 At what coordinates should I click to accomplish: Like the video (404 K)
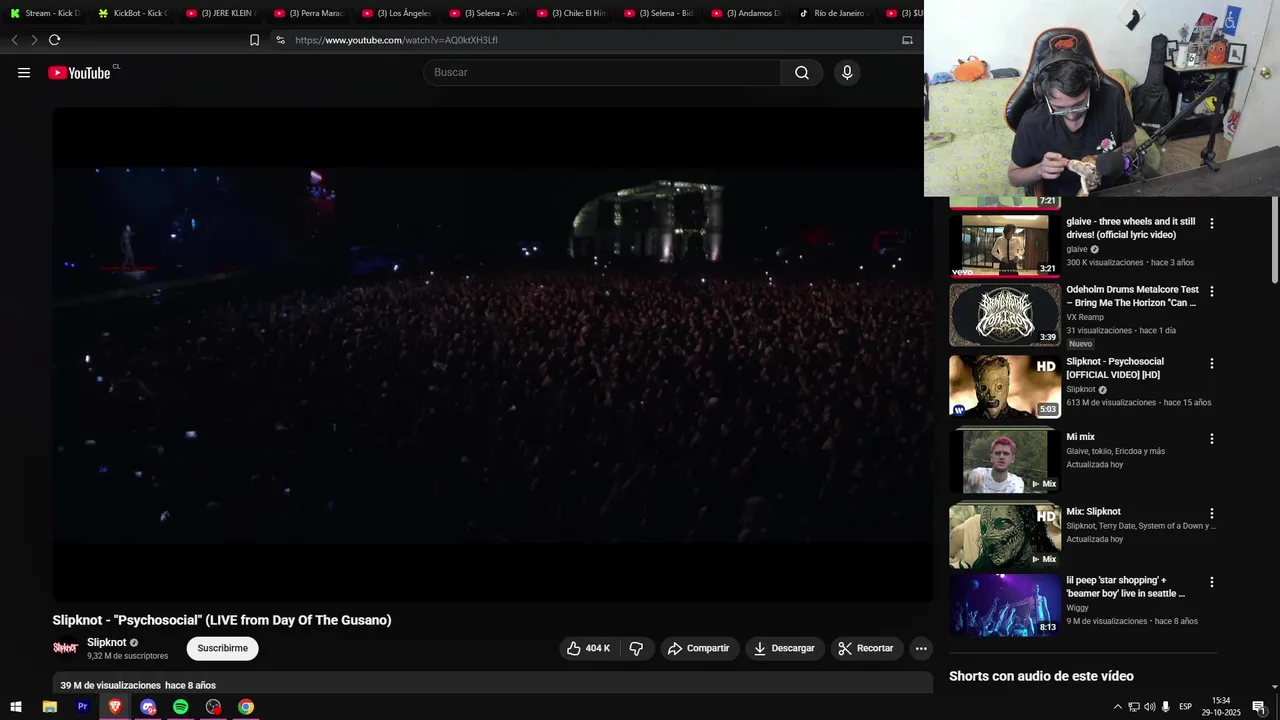pos(588,648)
